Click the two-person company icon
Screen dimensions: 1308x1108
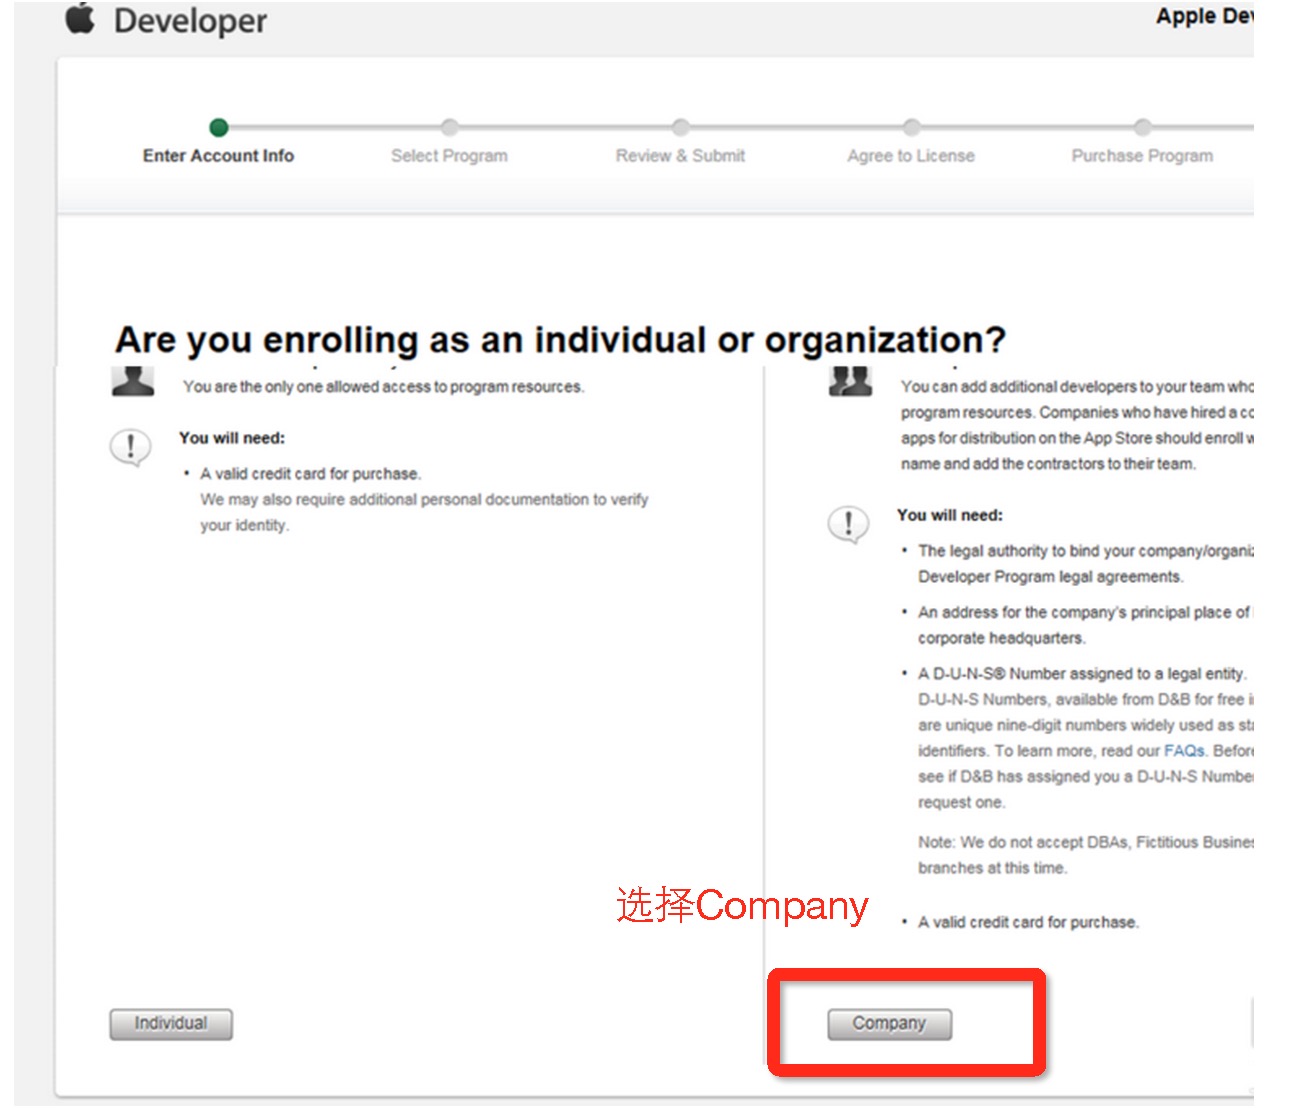coord(850,382)
